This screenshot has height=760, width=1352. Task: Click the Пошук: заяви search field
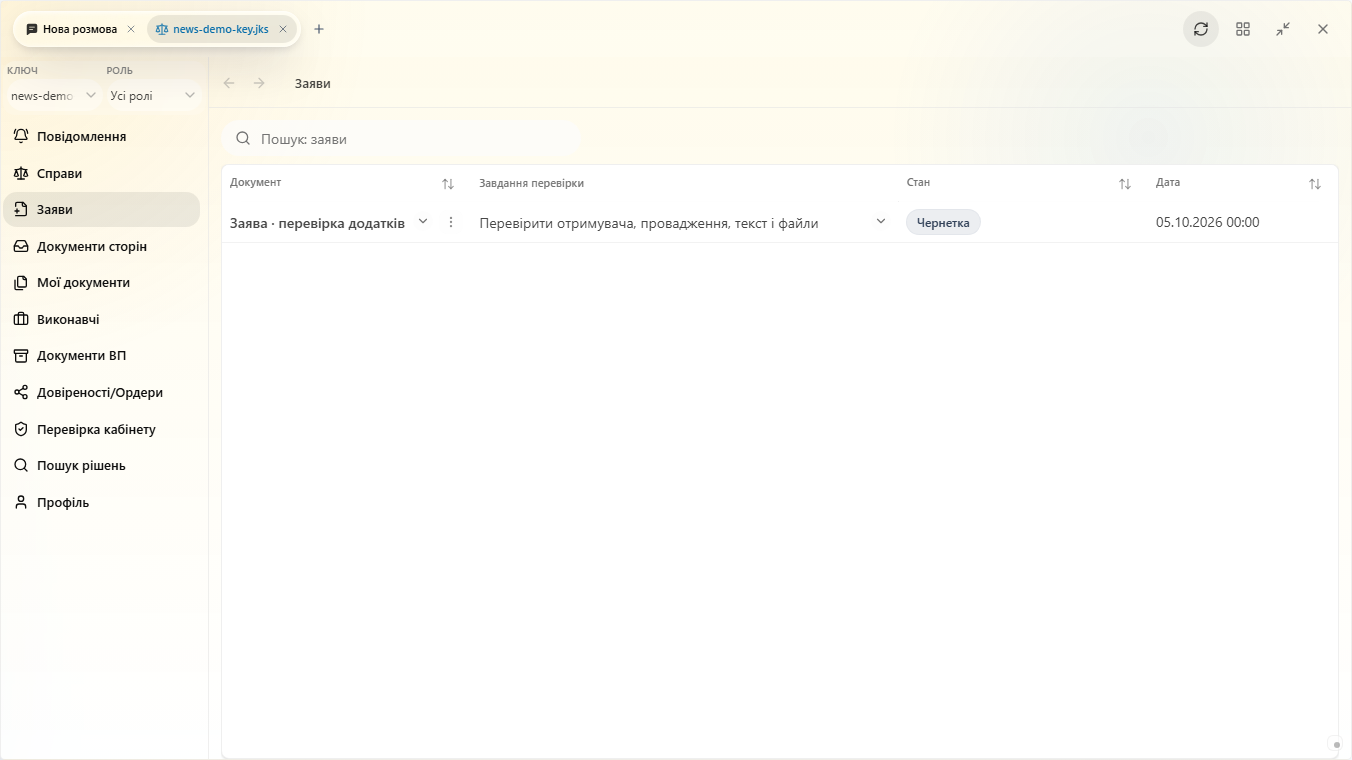401,139
